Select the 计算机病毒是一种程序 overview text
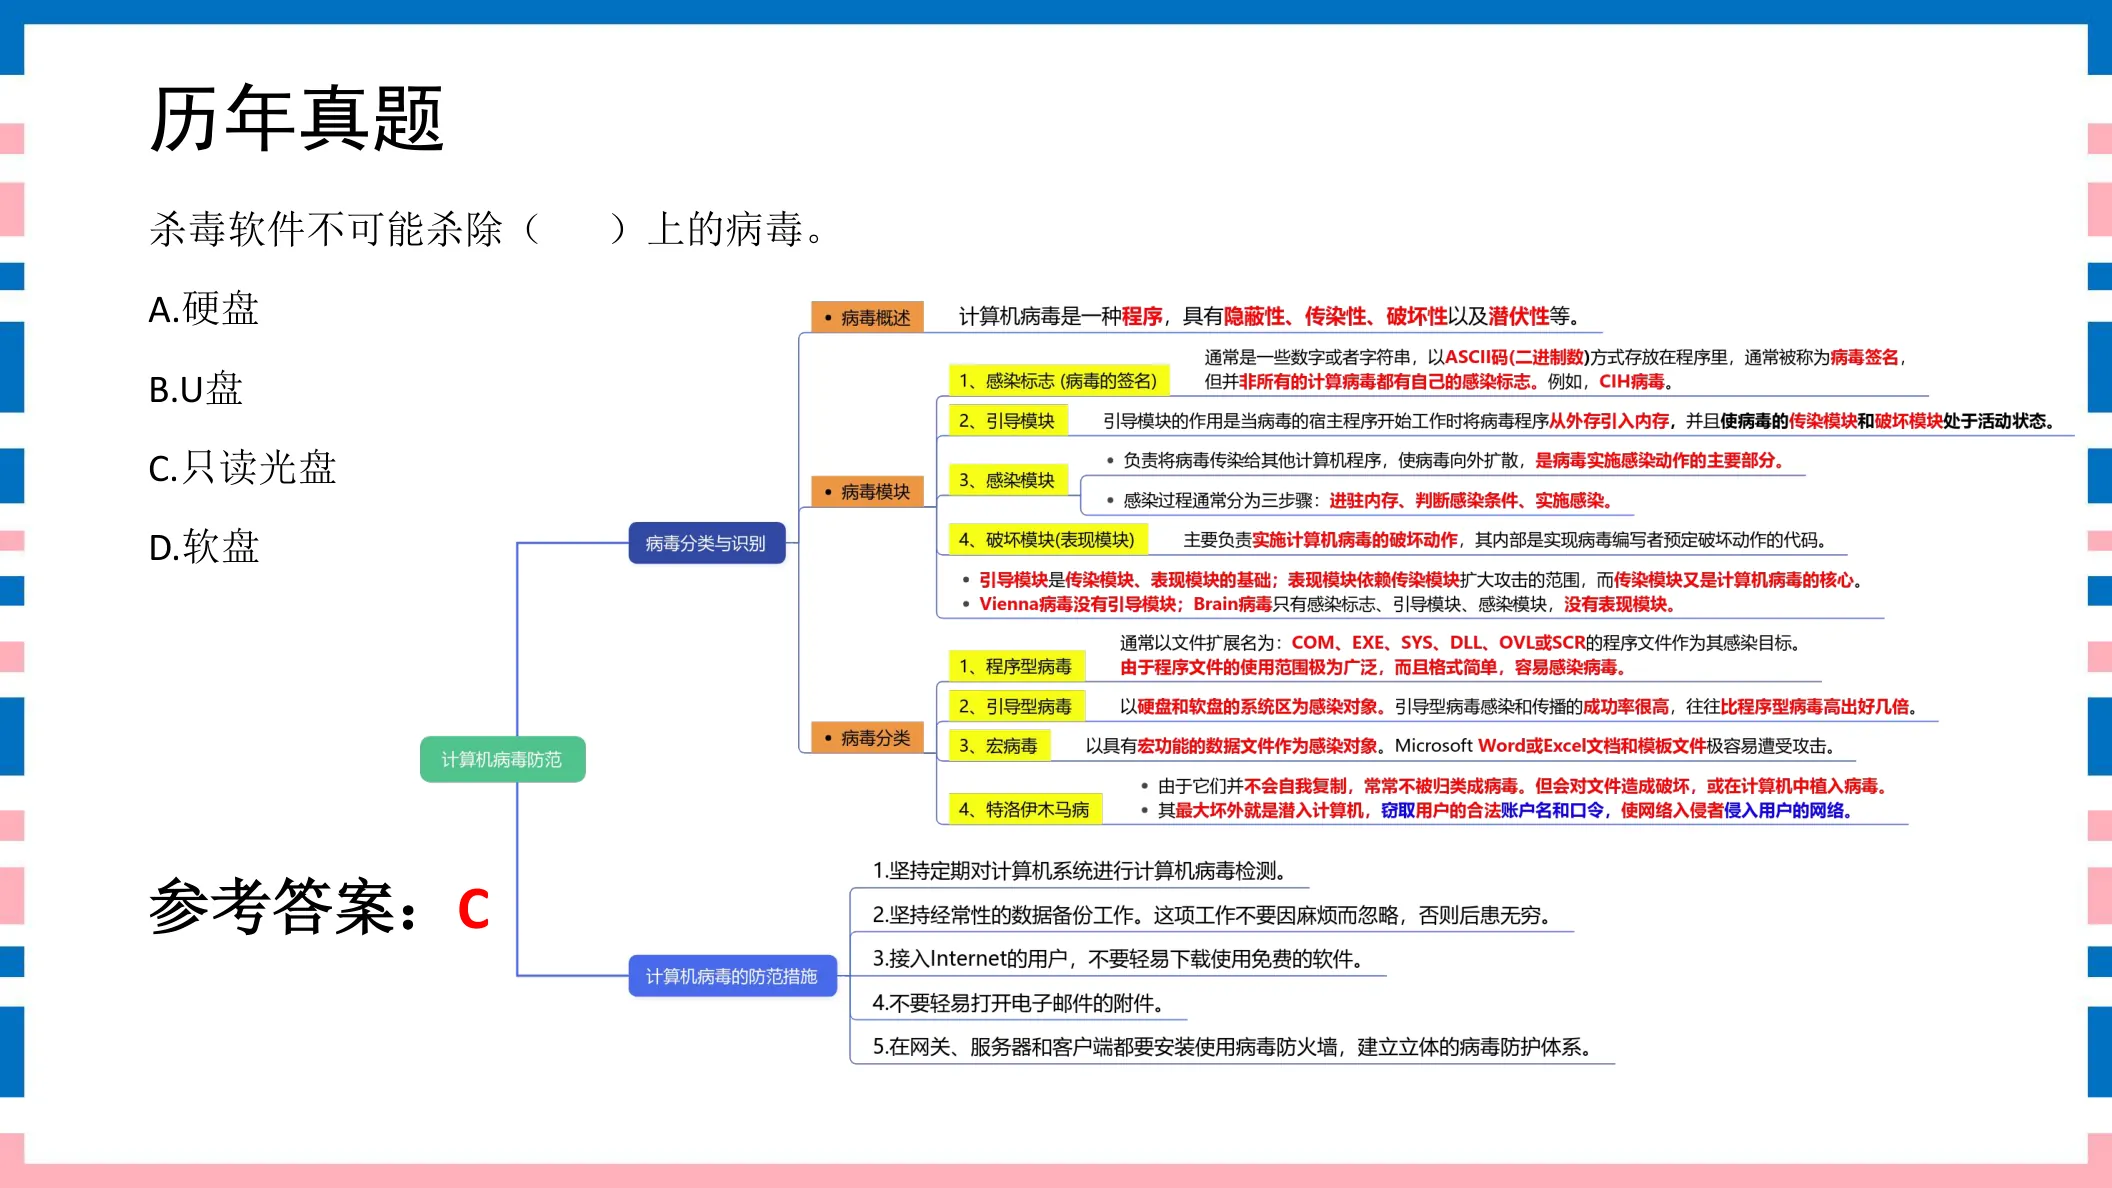The height and width of the screenshot is (1188, 2112). click(1270, 317)
